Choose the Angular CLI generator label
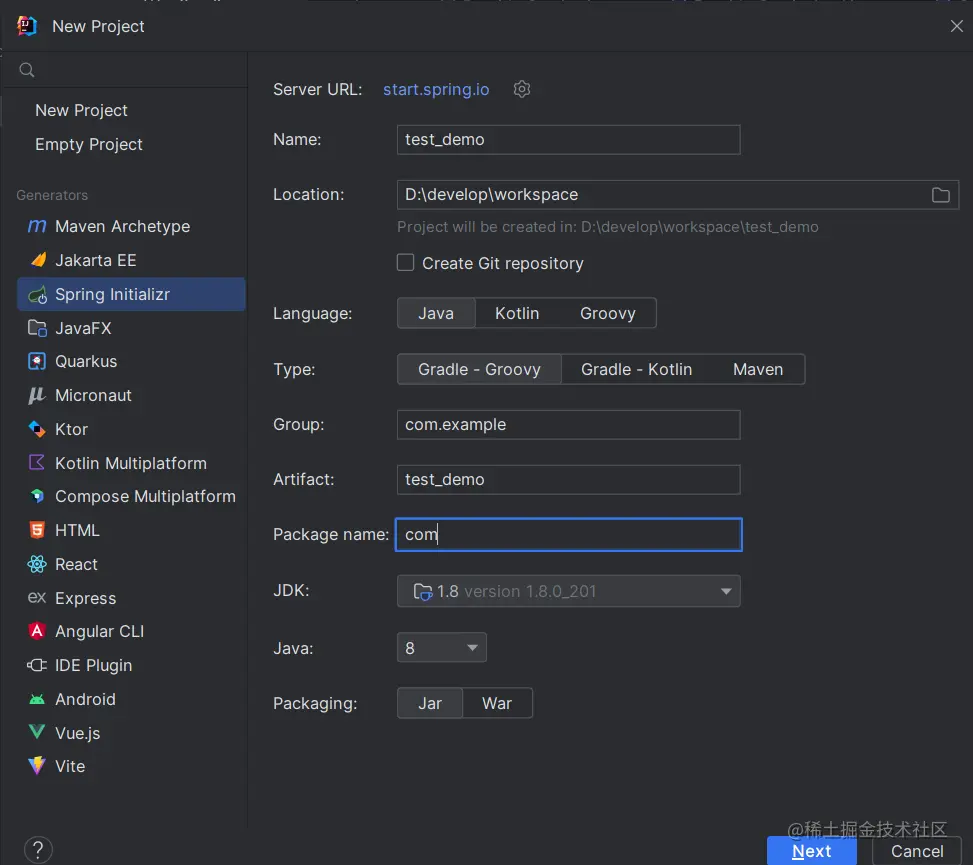This screenshot has height=865, width=973. (x=99, y=631)
